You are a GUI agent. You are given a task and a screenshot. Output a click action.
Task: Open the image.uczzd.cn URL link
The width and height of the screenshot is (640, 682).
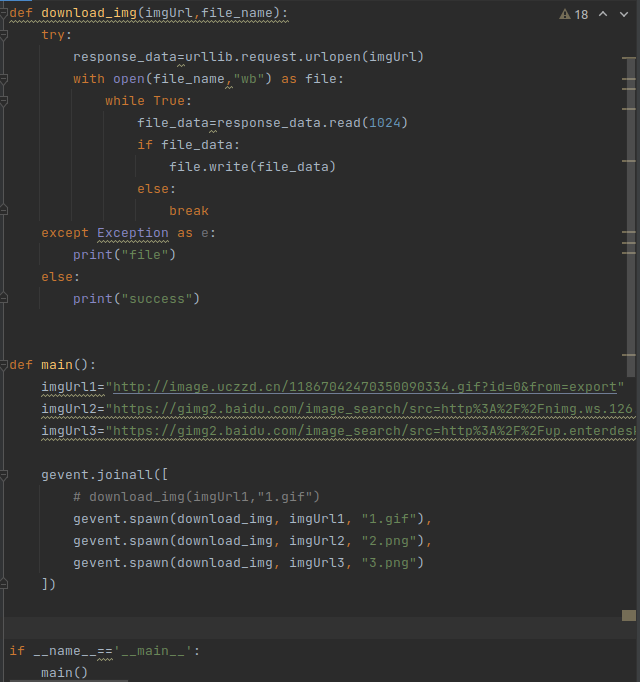tap(365, 387)
